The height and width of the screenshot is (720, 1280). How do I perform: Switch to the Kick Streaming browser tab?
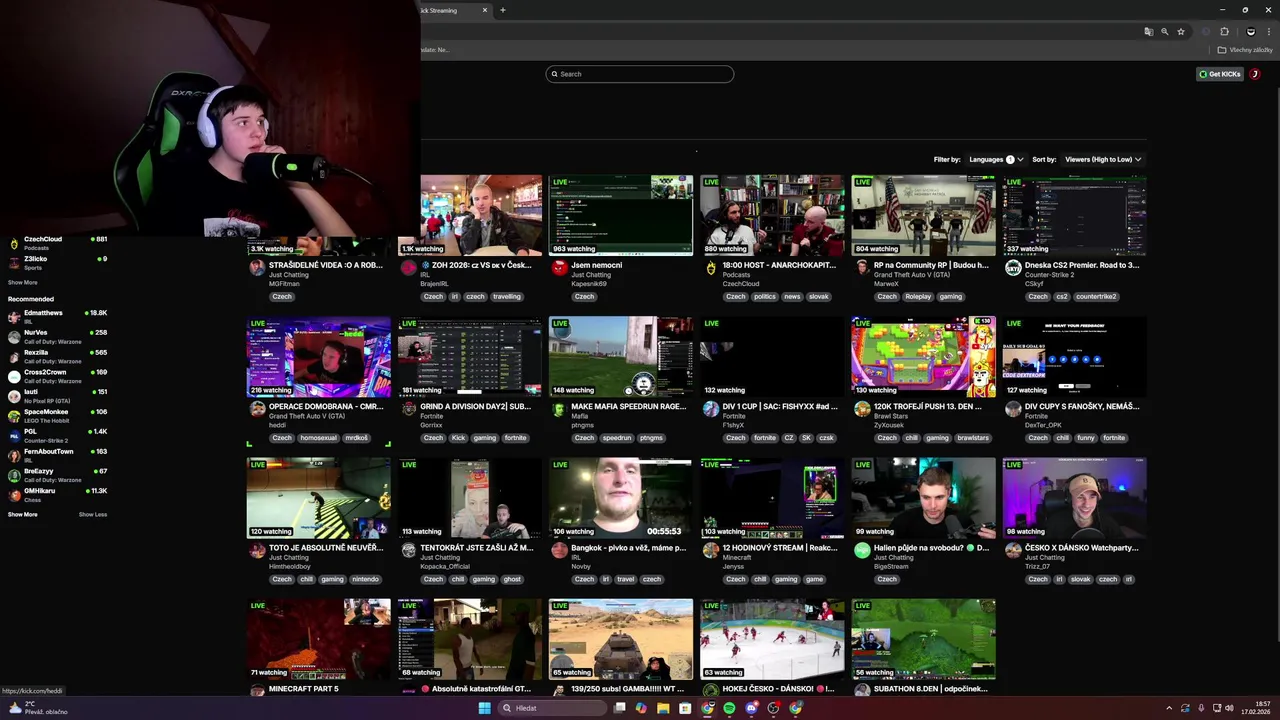(x=450, y=10)
